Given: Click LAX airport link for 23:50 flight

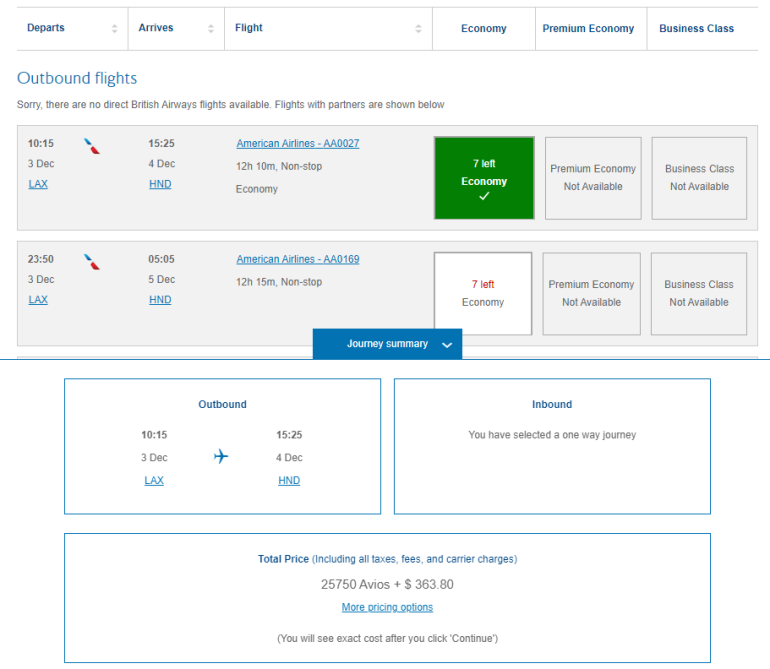Looking at the screenshot, I should pyautogui.click(x=38, y=300).
